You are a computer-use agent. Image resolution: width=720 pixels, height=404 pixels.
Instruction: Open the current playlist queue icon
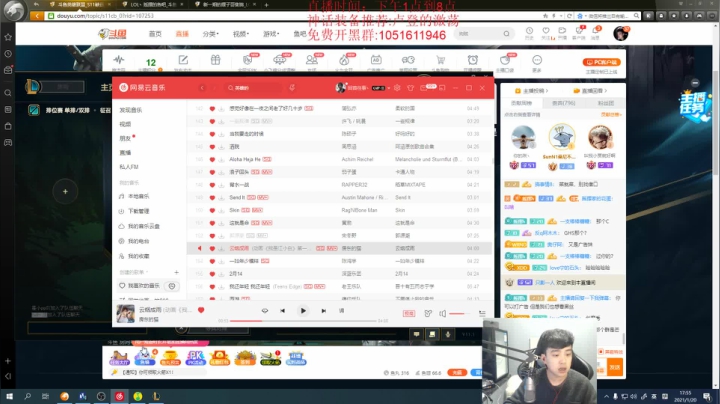tap(482, 313)
